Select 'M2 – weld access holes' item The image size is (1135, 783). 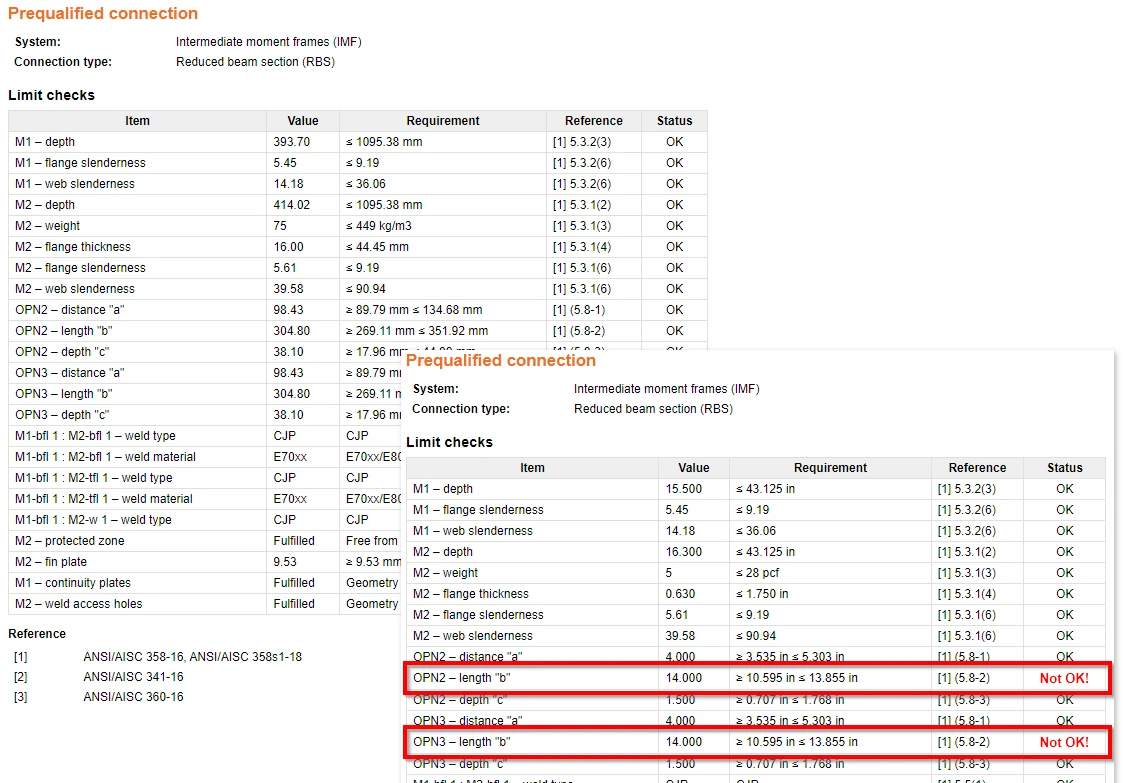tap(78, 604)
